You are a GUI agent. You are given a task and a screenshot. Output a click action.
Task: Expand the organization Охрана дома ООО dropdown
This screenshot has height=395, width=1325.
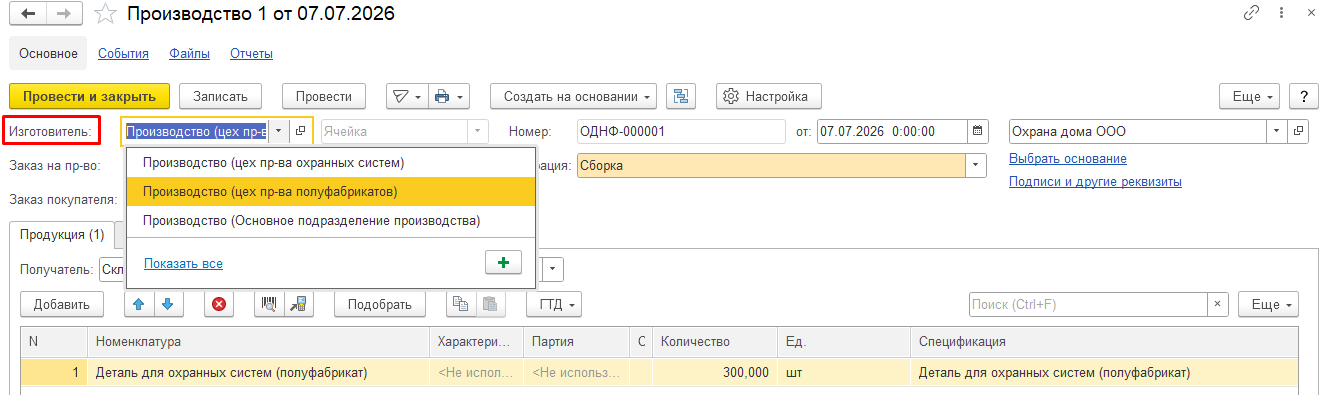(x=1277, y=131)
